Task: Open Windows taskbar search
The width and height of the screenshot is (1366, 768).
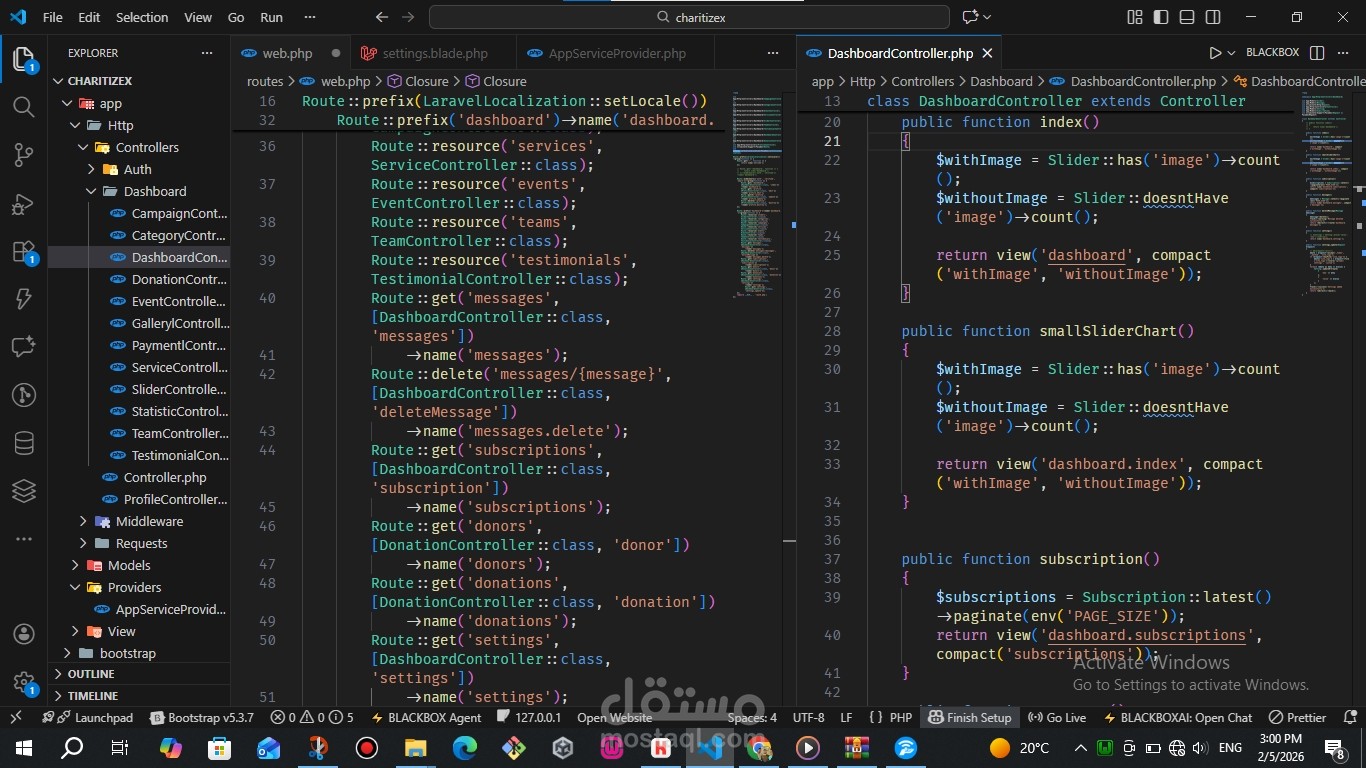Action: pos(72,747)
